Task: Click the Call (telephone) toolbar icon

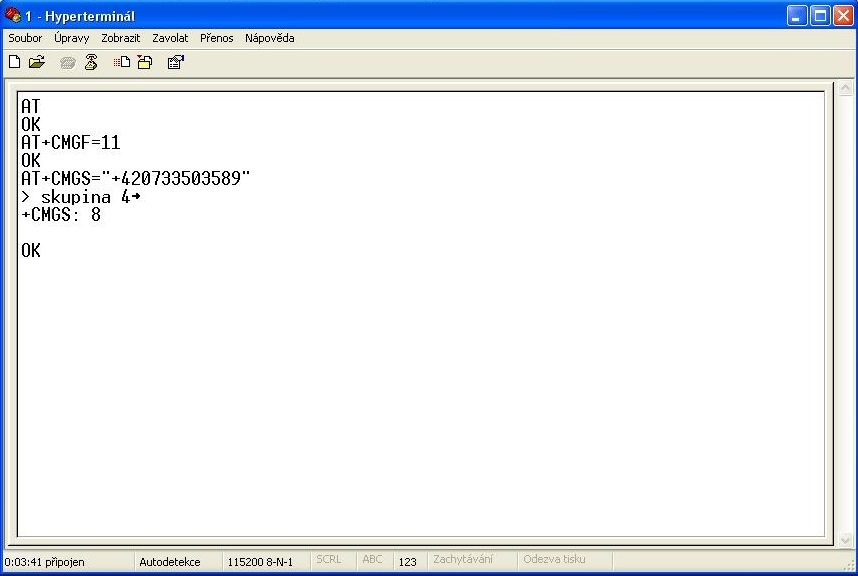Action: coord(68,63)
